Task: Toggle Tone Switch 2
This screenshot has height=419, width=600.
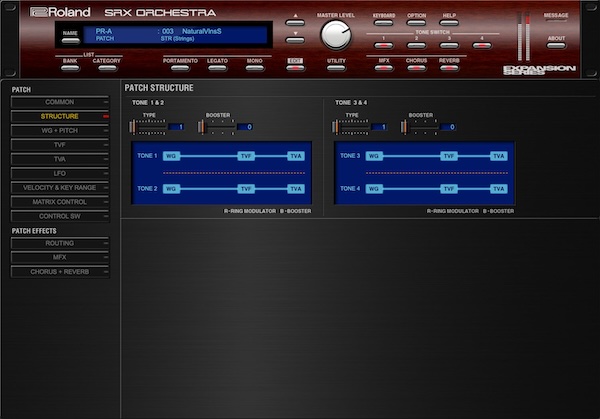Action: tap(416, 46)
